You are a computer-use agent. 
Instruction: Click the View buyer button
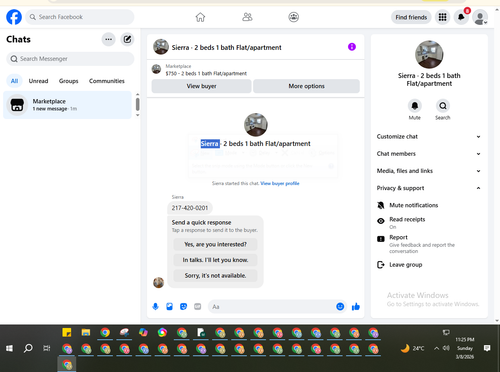coord(201,86)
